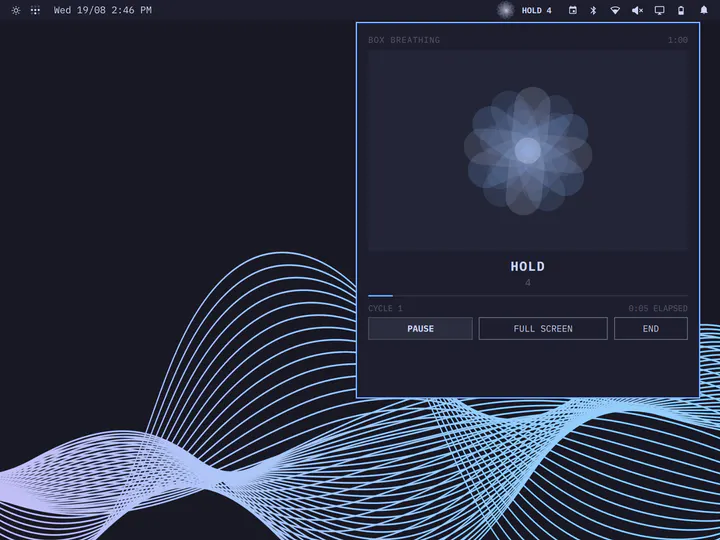Open the date and time clock

coord(102,10)
